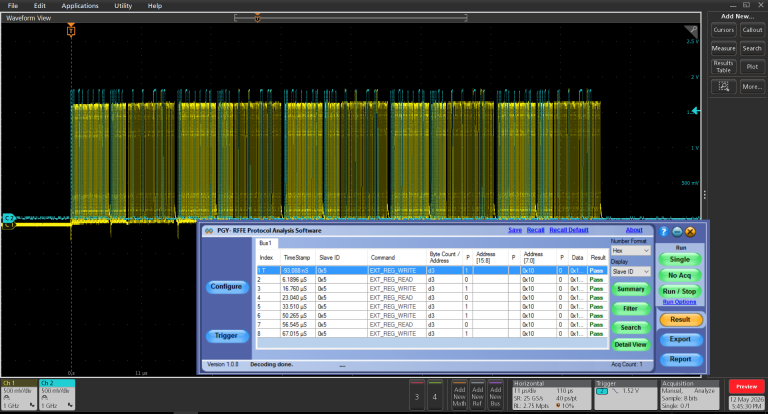This screenshot has width=768, height=414.
Task: Open the Run Options link
Action: coord(679,302)
